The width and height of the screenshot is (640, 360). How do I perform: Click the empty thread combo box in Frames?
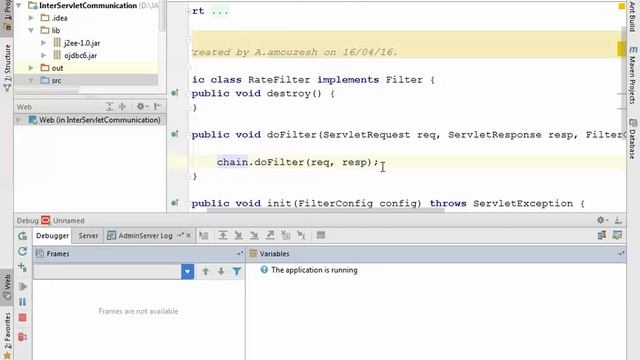(107, 271)
